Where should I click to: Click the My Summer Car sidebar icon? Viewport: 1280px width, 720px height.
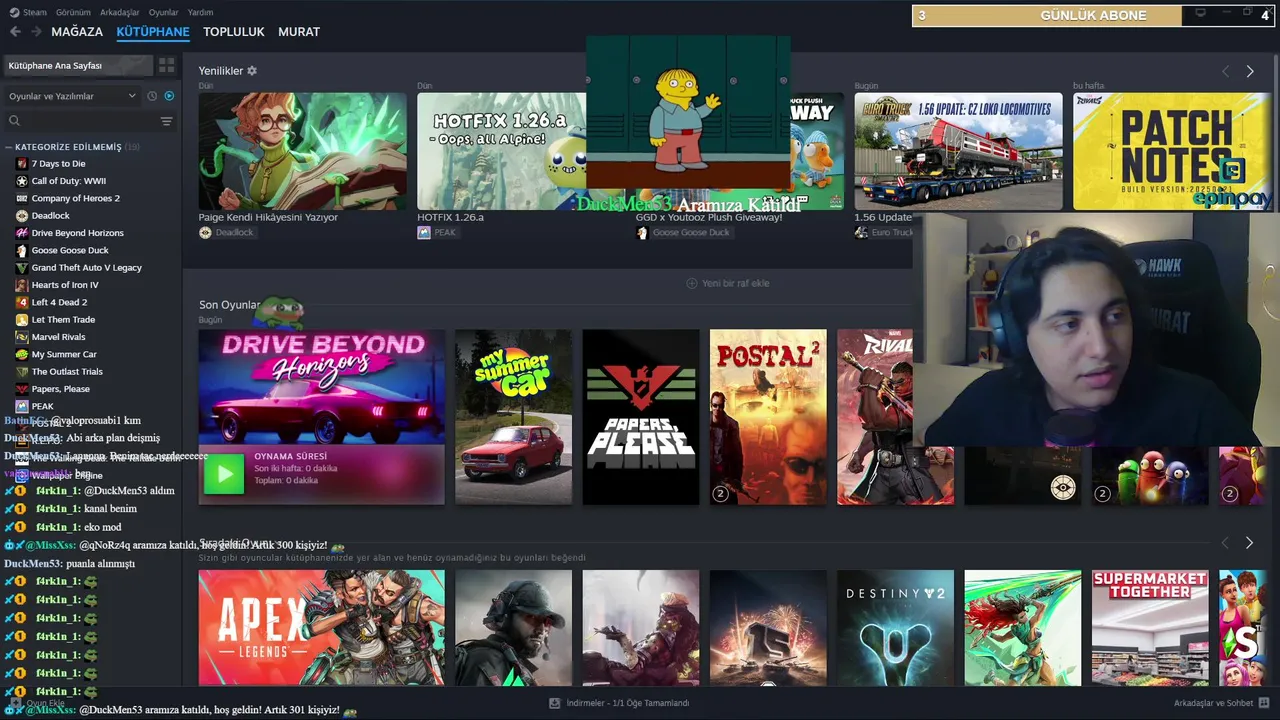click(x=22, y=354)
